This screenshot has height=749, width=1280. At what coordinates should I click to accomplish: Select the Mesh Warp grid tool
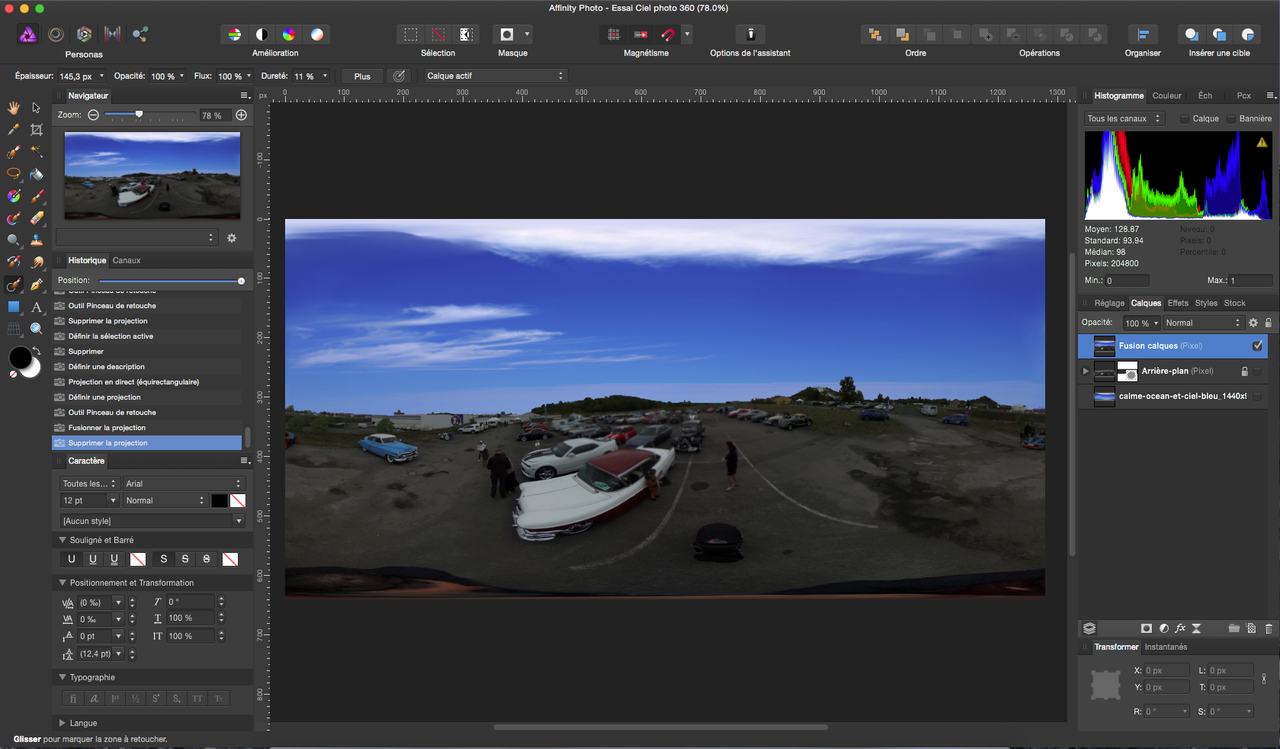(x=14, y=329)
